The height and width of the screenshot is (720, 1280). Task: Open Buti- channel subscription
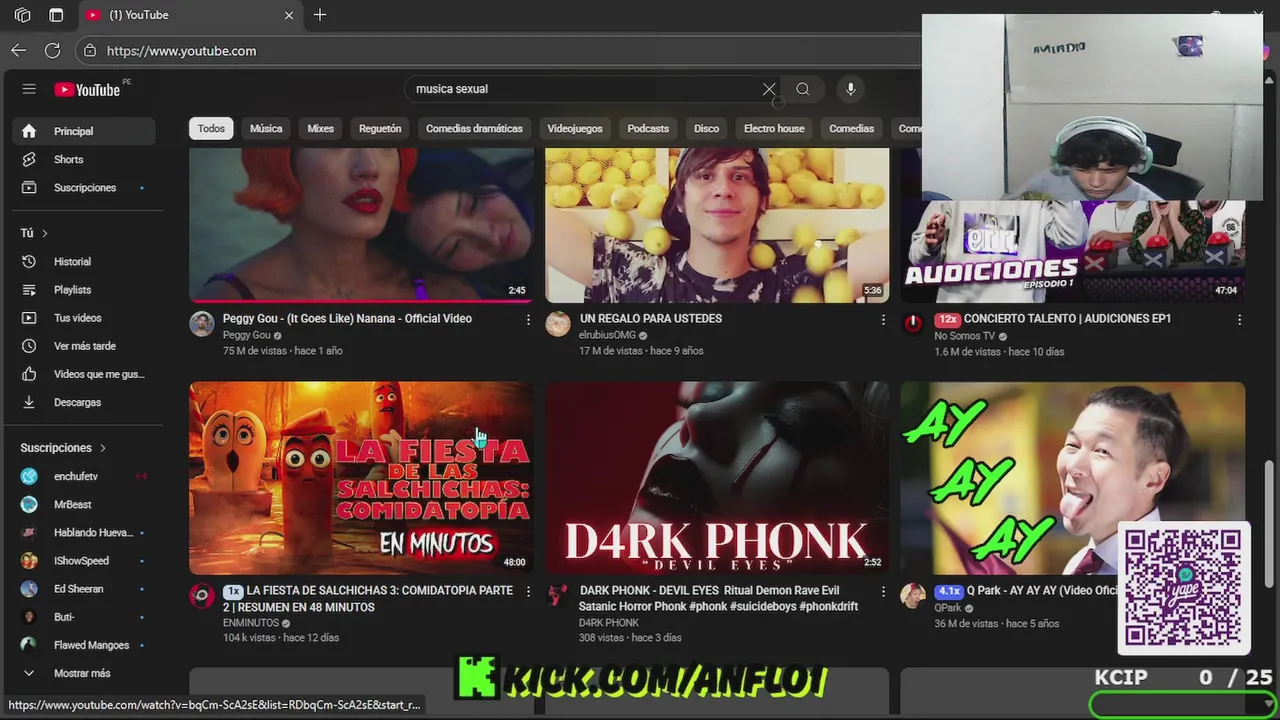(x=83, y=617)
